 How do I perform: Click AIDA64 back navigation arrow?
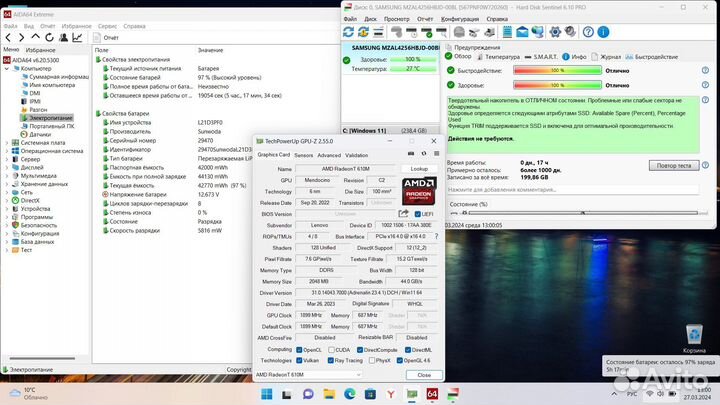8,37
